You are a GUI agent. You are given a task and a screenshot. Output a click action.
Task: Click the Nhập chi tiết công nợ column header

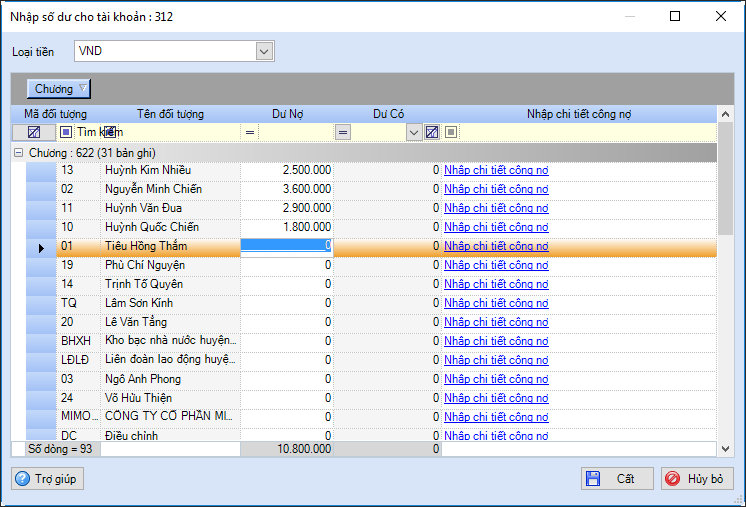(x=579, y=114)
